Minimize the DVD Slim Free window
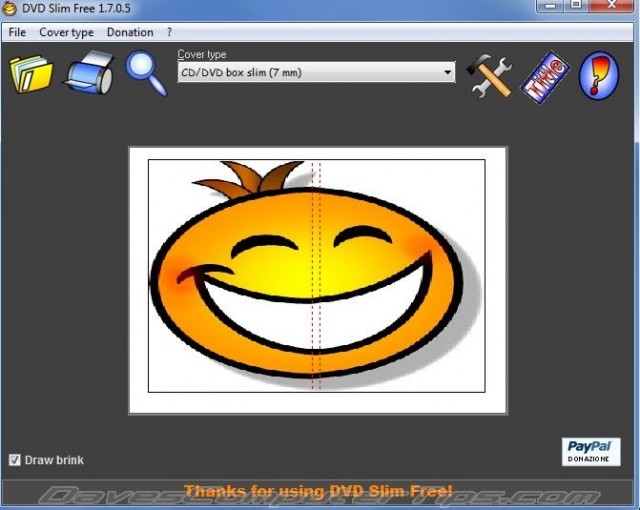The image size is (640, 510). coord(550,5)
